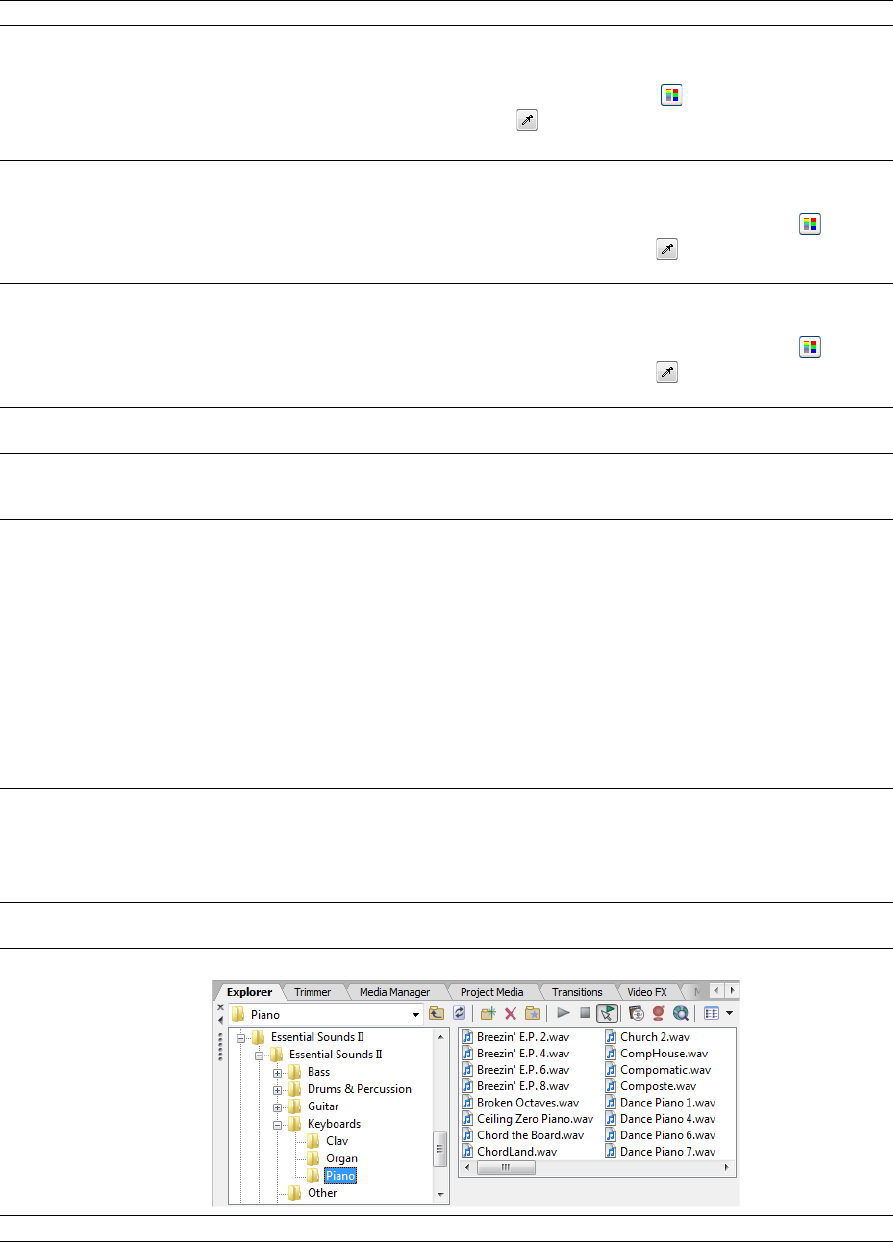Select CompHouse.wav file

click(x=656, y=1053)
